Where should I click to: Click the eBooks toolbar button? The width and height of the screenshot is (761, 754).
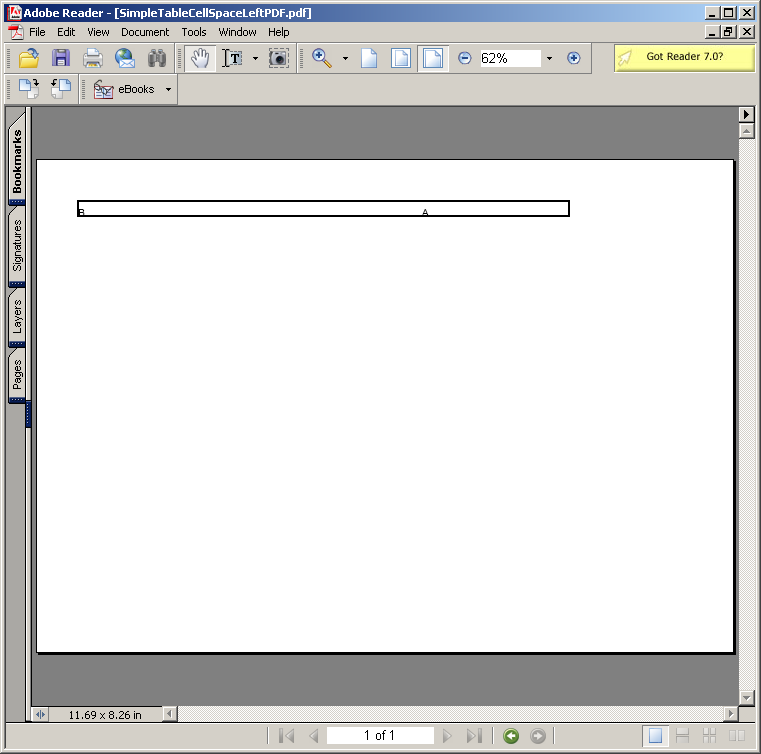(x=124, y=89)
